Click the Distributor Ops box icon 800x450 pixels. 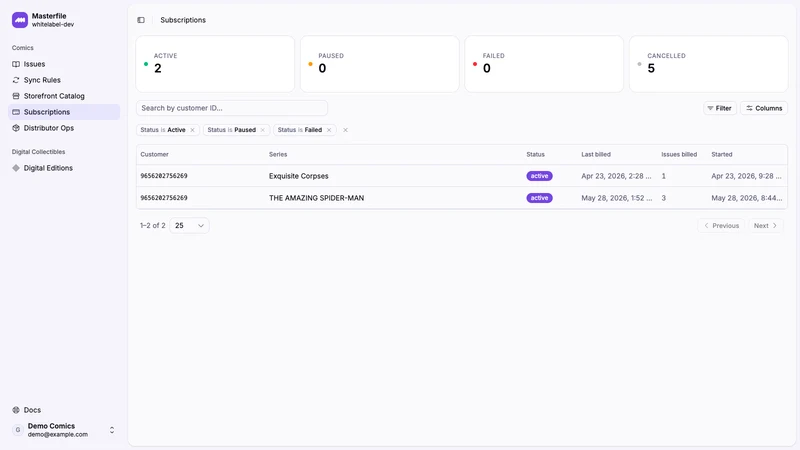pyautogui.click(x=16, y=128)
